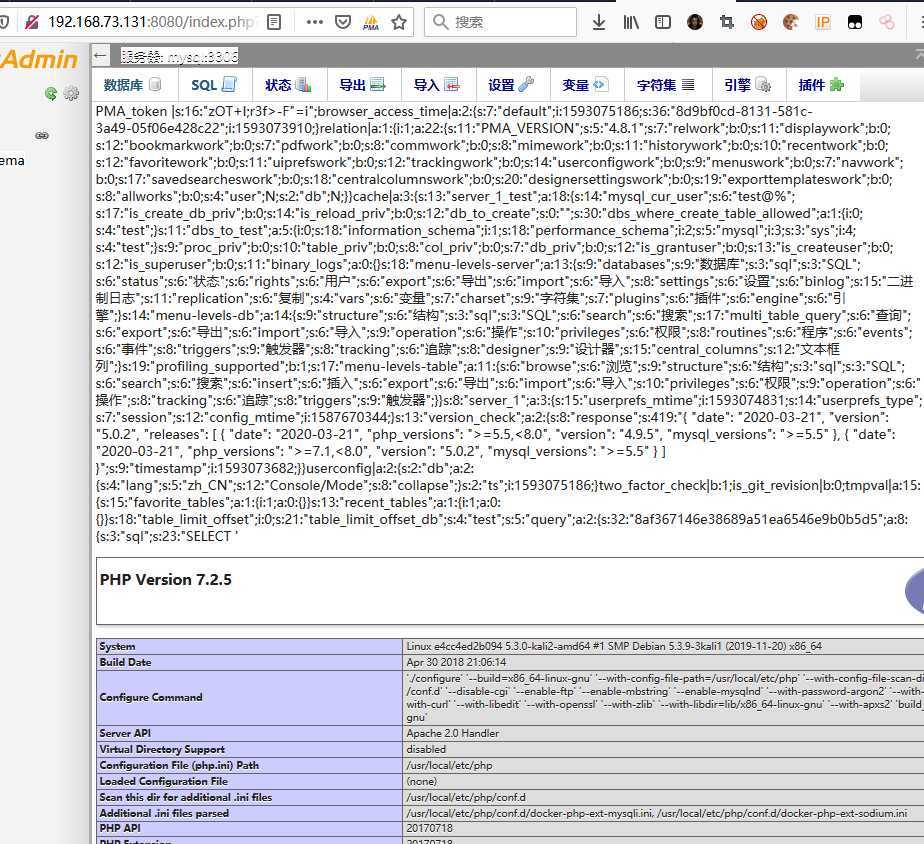Image resolution: width=924 pixels, height=844 pixels.
Task: Open the downloads arrow icon
Action: click(599, 22)
